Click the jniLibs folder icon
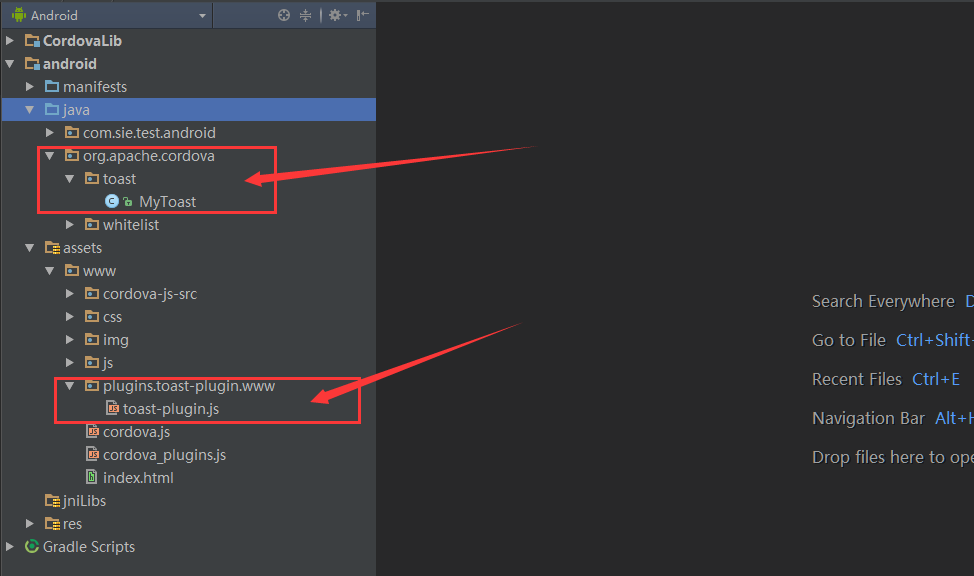 point(52,501)
